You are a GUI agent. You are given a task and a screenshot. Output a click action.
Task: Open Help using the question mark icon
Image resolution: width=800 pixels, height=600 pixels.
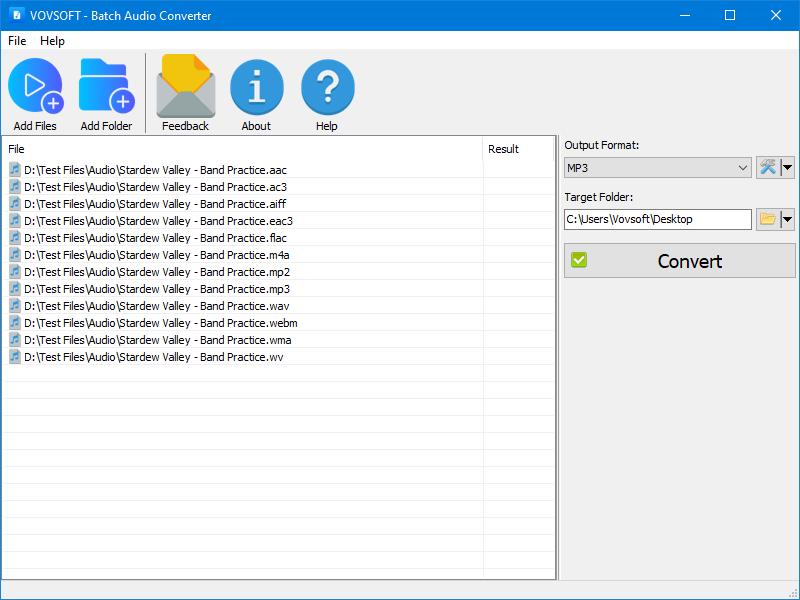pyautogui.click(x=327, y=88)
